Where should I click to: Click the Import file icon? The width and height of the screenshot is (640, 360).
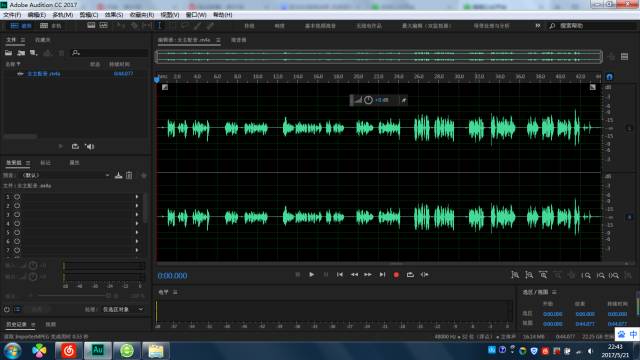click(21, 53)
